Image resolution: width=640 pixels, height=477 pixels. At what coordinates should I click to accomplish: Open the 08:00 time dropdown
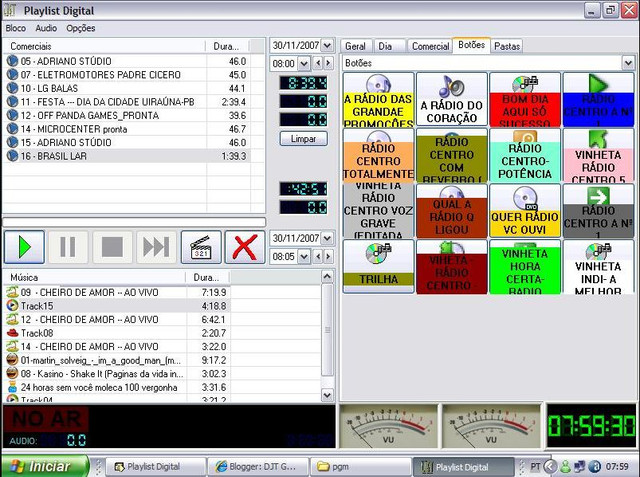(x=304, y=63)
